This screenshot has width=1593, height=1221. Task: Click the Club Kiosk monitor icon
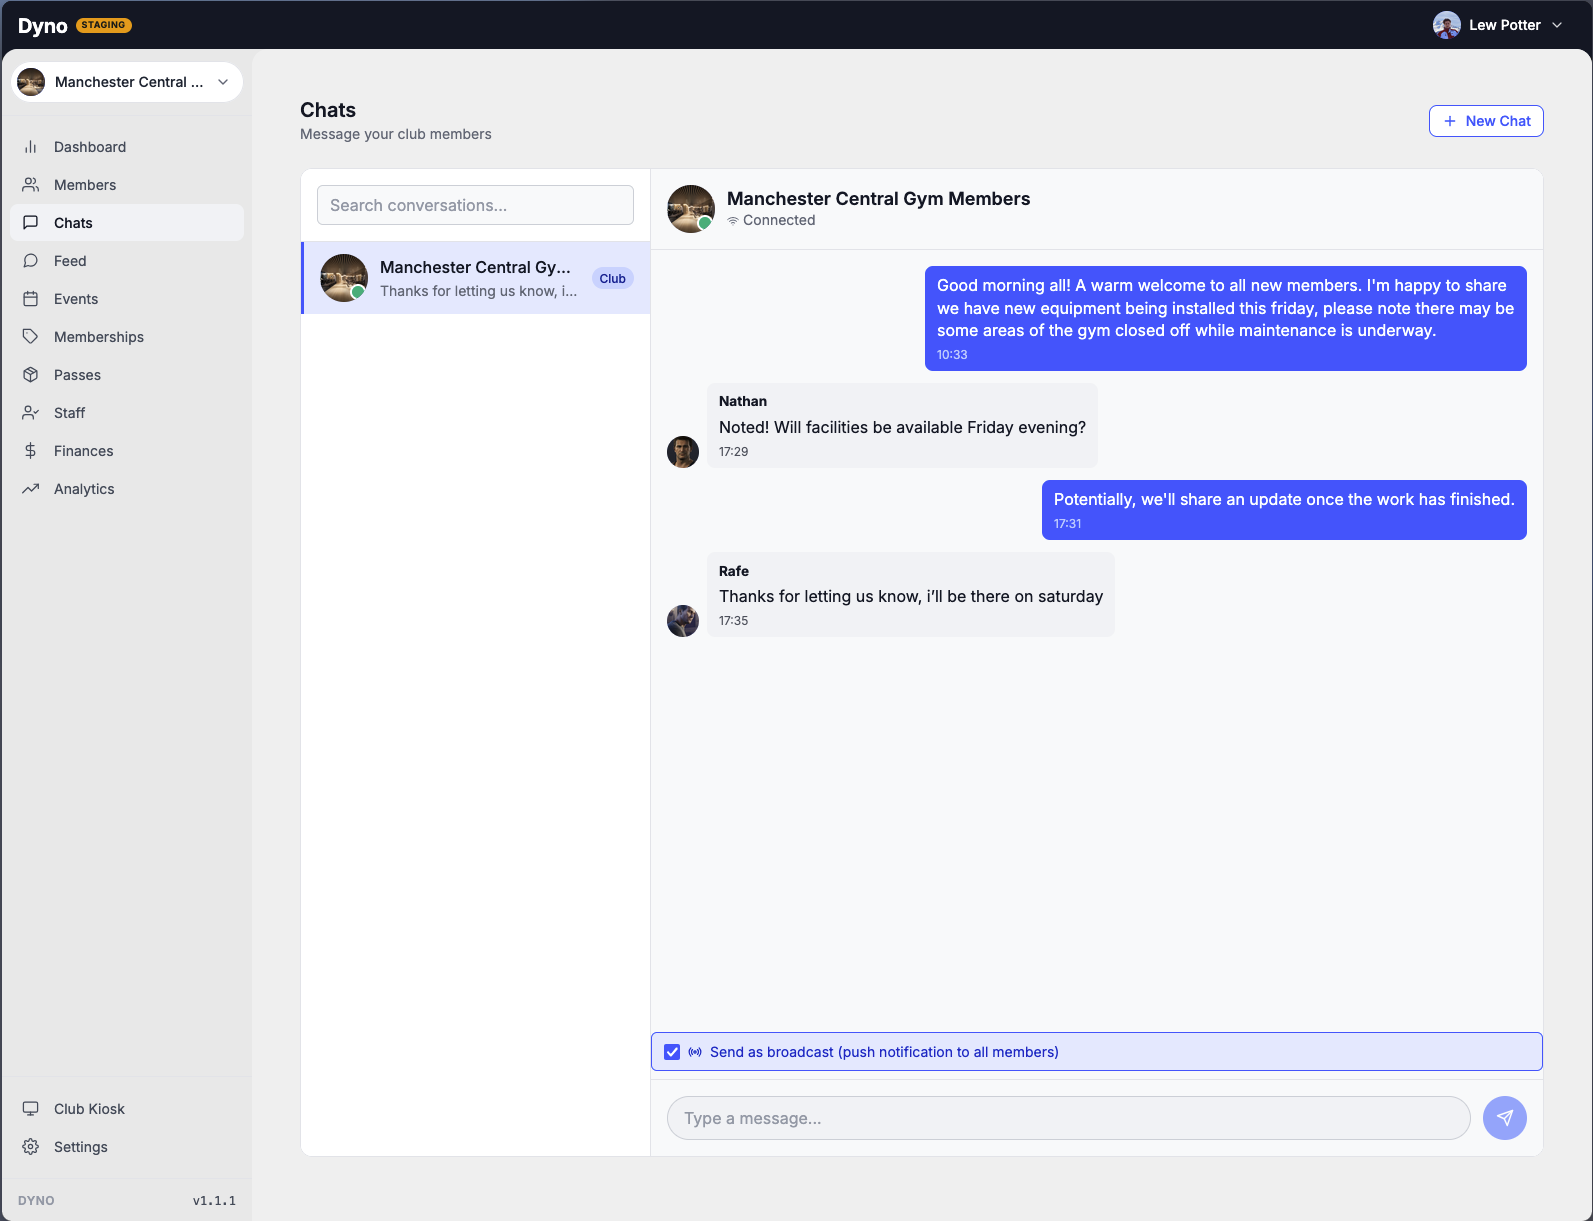coord(31,1109)
